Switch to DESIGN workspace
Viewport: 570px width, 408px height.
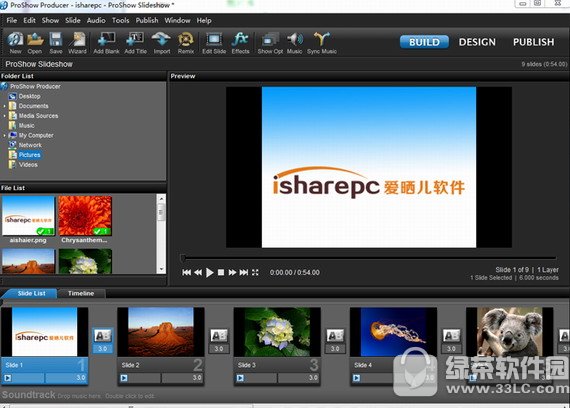(477, 42)
